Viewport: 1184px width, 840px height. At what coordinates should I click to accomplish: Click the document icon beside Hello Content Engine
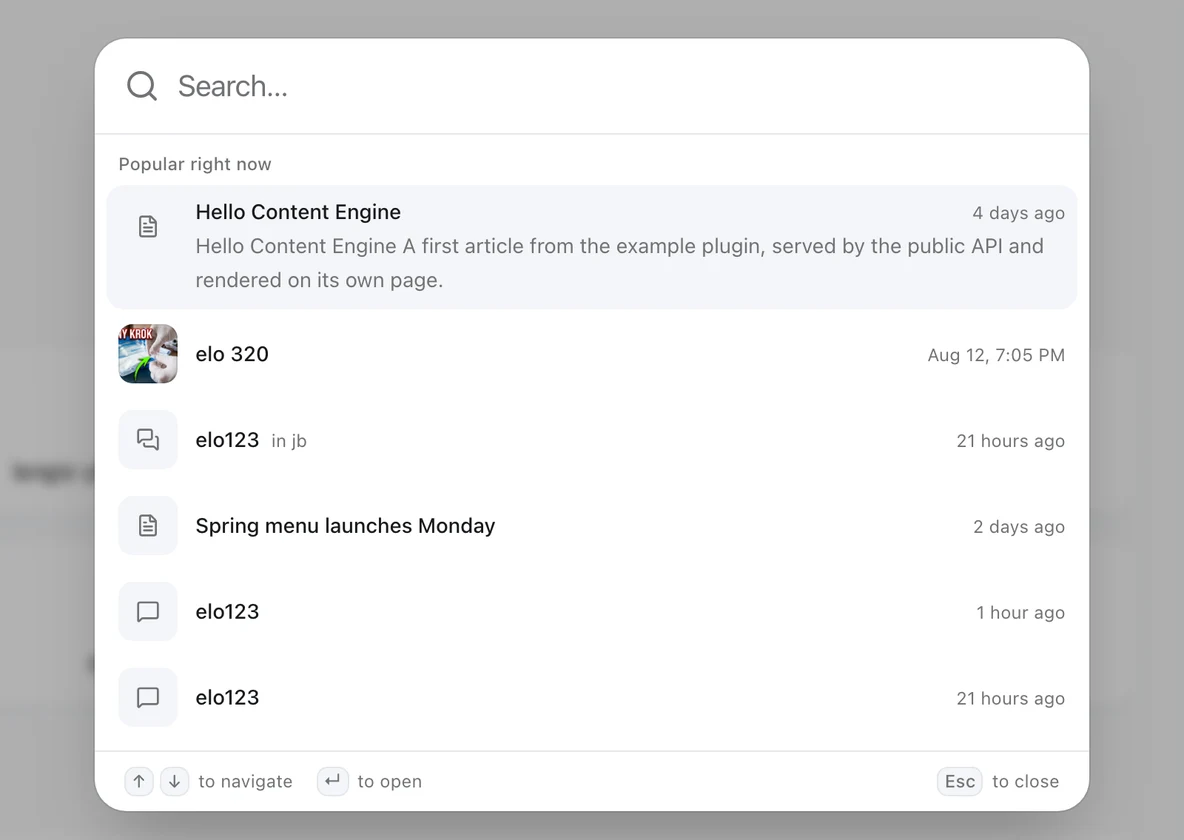(148, 227)
